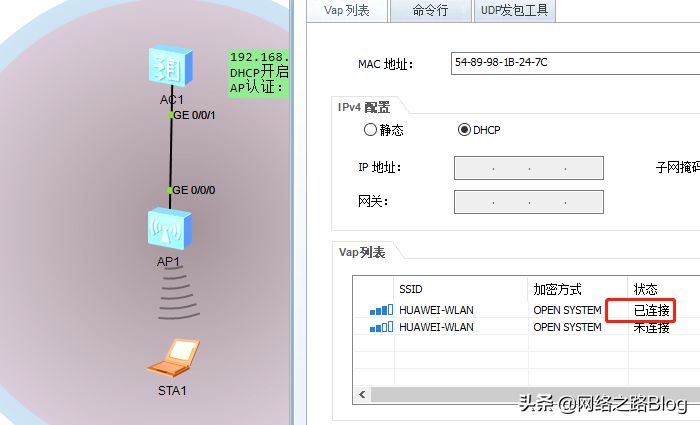
Task: Click the Vap list left scroll arrow
Action: [x=362, y=395]
